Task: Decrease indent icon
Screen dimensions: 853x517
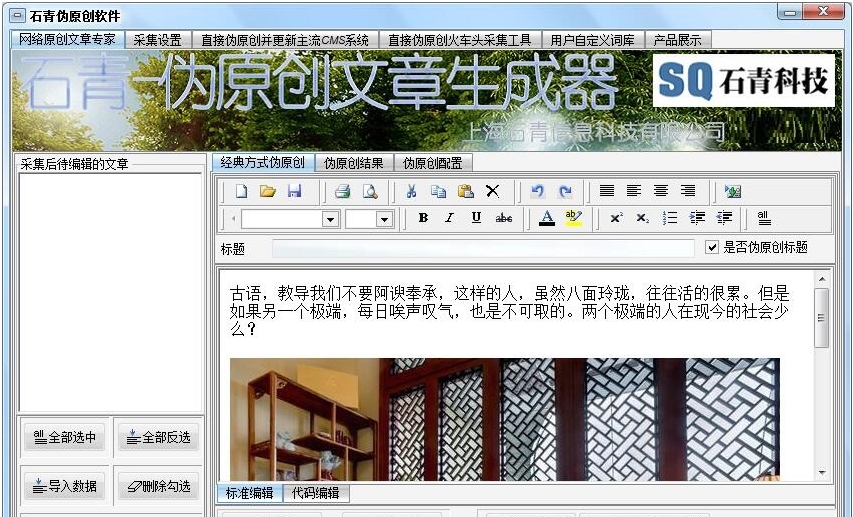Action: tap(724, 218)
